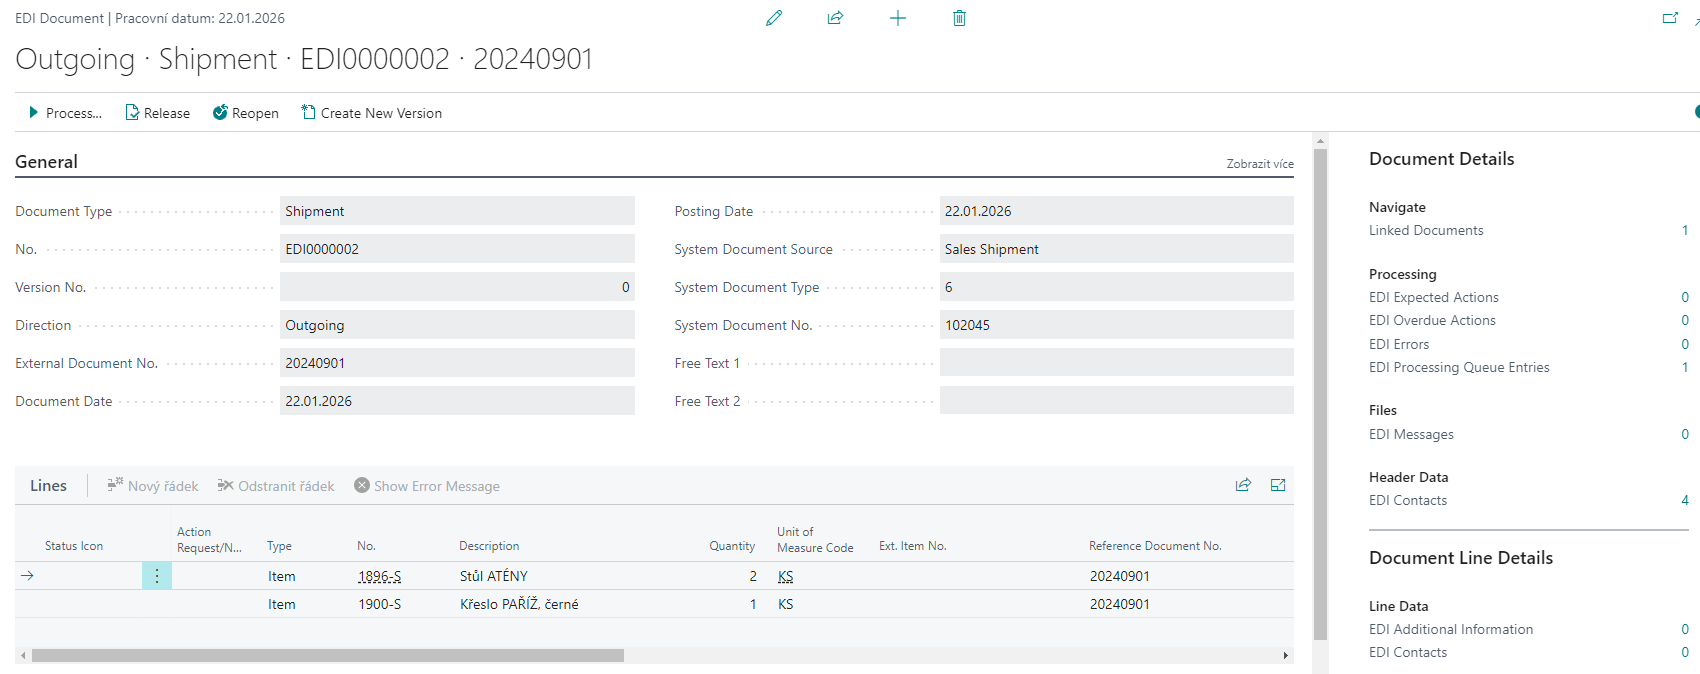The width and height of the screenshot is (1700, 674).
Task: Collapse the General section header
Action: [x=46, y=162]
